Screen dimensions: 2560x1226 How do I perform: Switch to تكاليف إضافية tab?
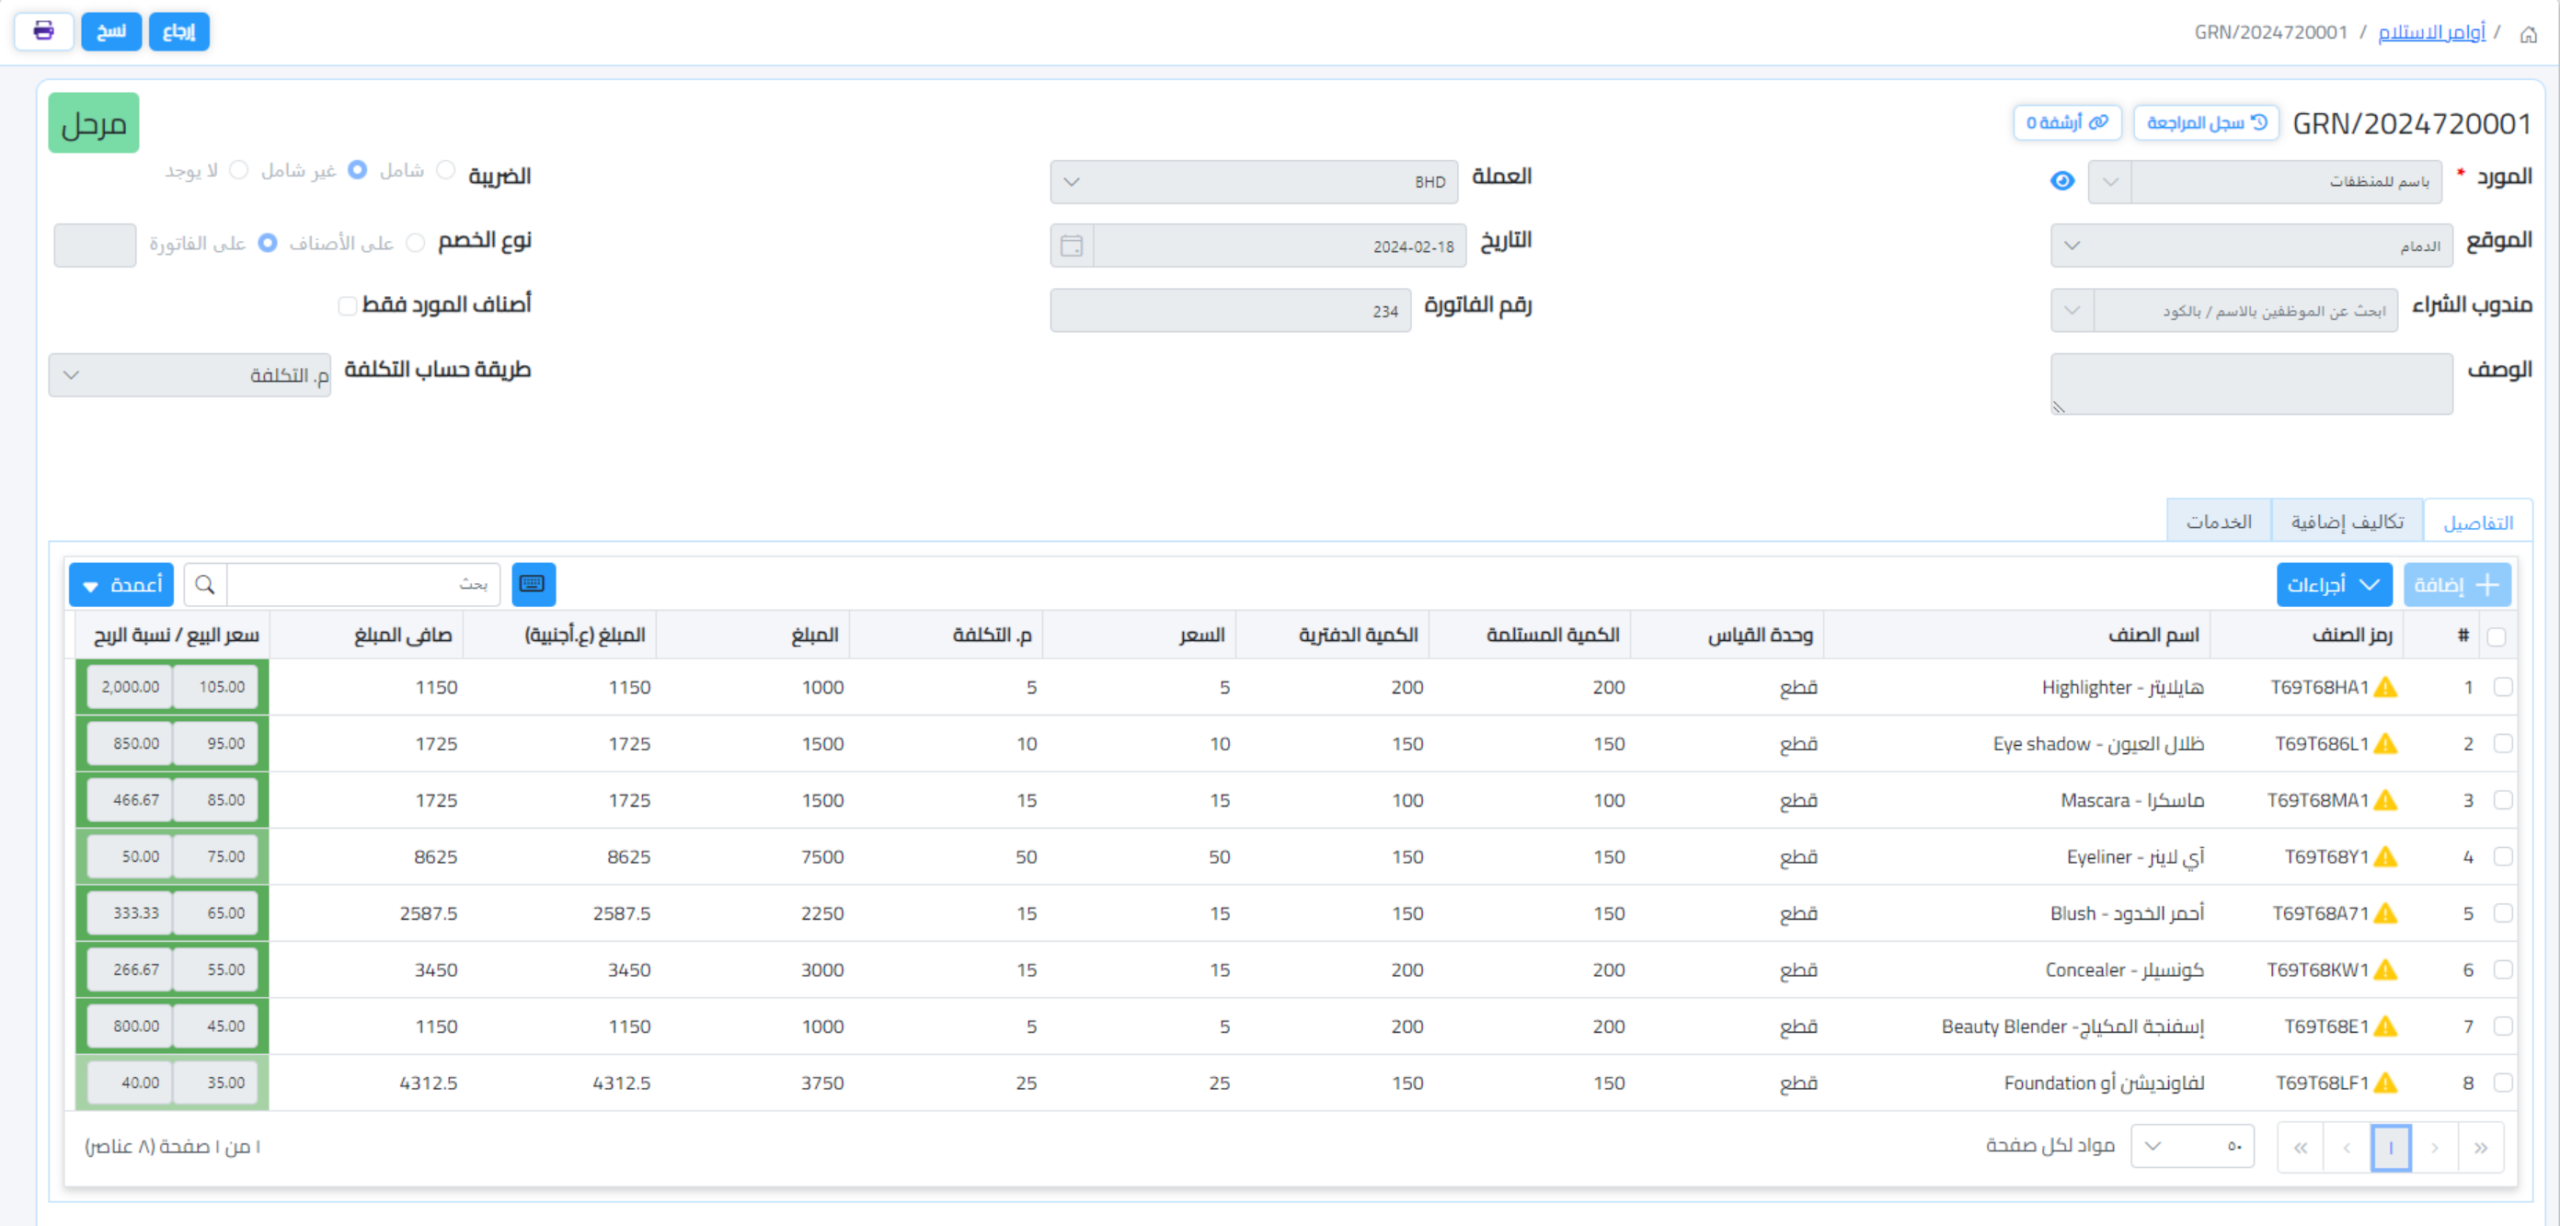pyautogui.click(x=2346, y=522)
